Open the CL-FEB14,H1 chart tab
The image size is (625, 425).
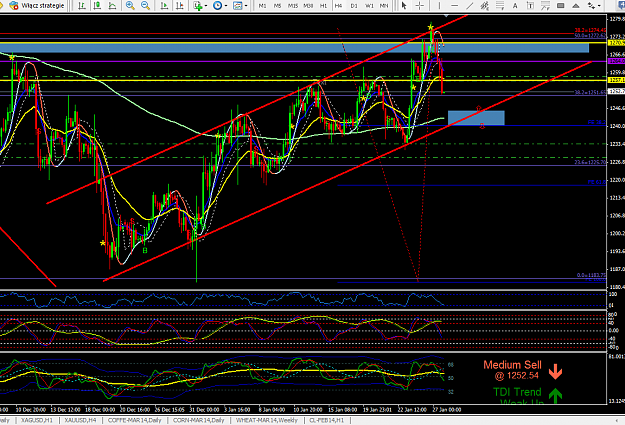[x=326, y=420]
